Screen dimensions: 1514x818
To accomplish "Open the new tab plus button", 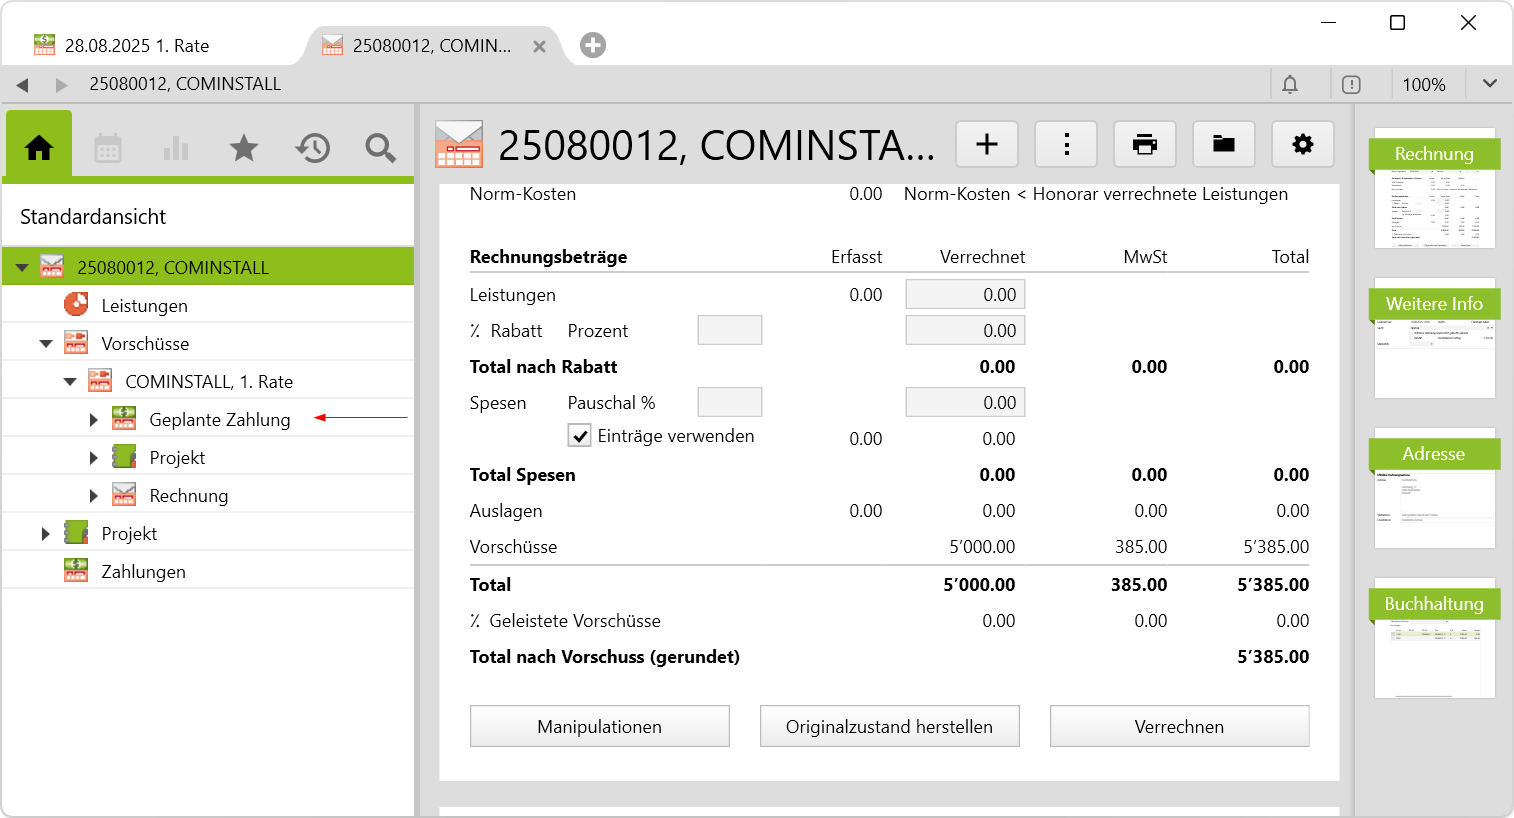I will [x=593, y=45].
